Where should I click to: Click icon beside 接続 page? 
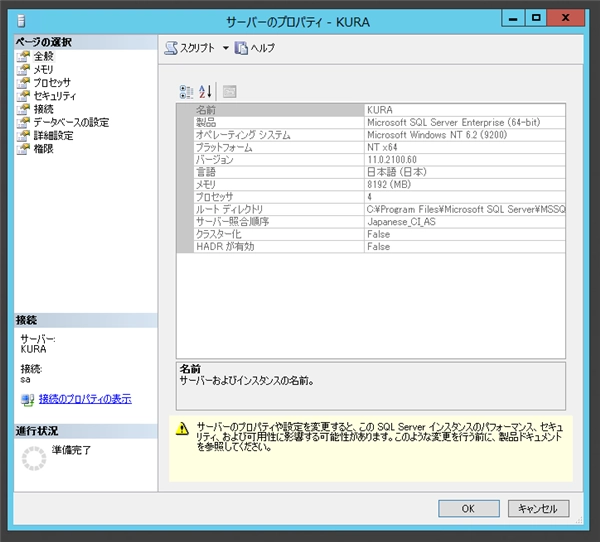(x=23, y=109)
